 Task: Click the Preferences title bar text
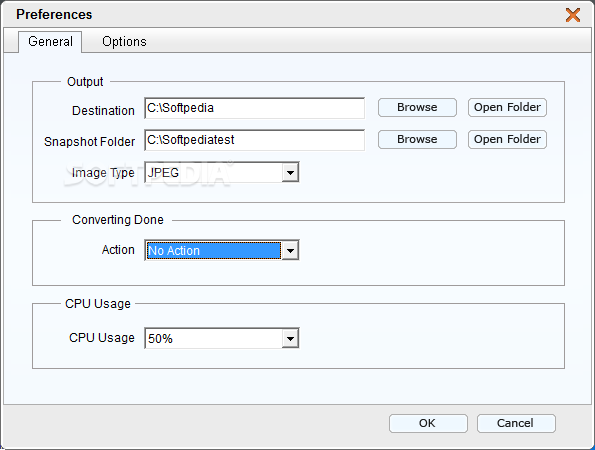(54, 14)
